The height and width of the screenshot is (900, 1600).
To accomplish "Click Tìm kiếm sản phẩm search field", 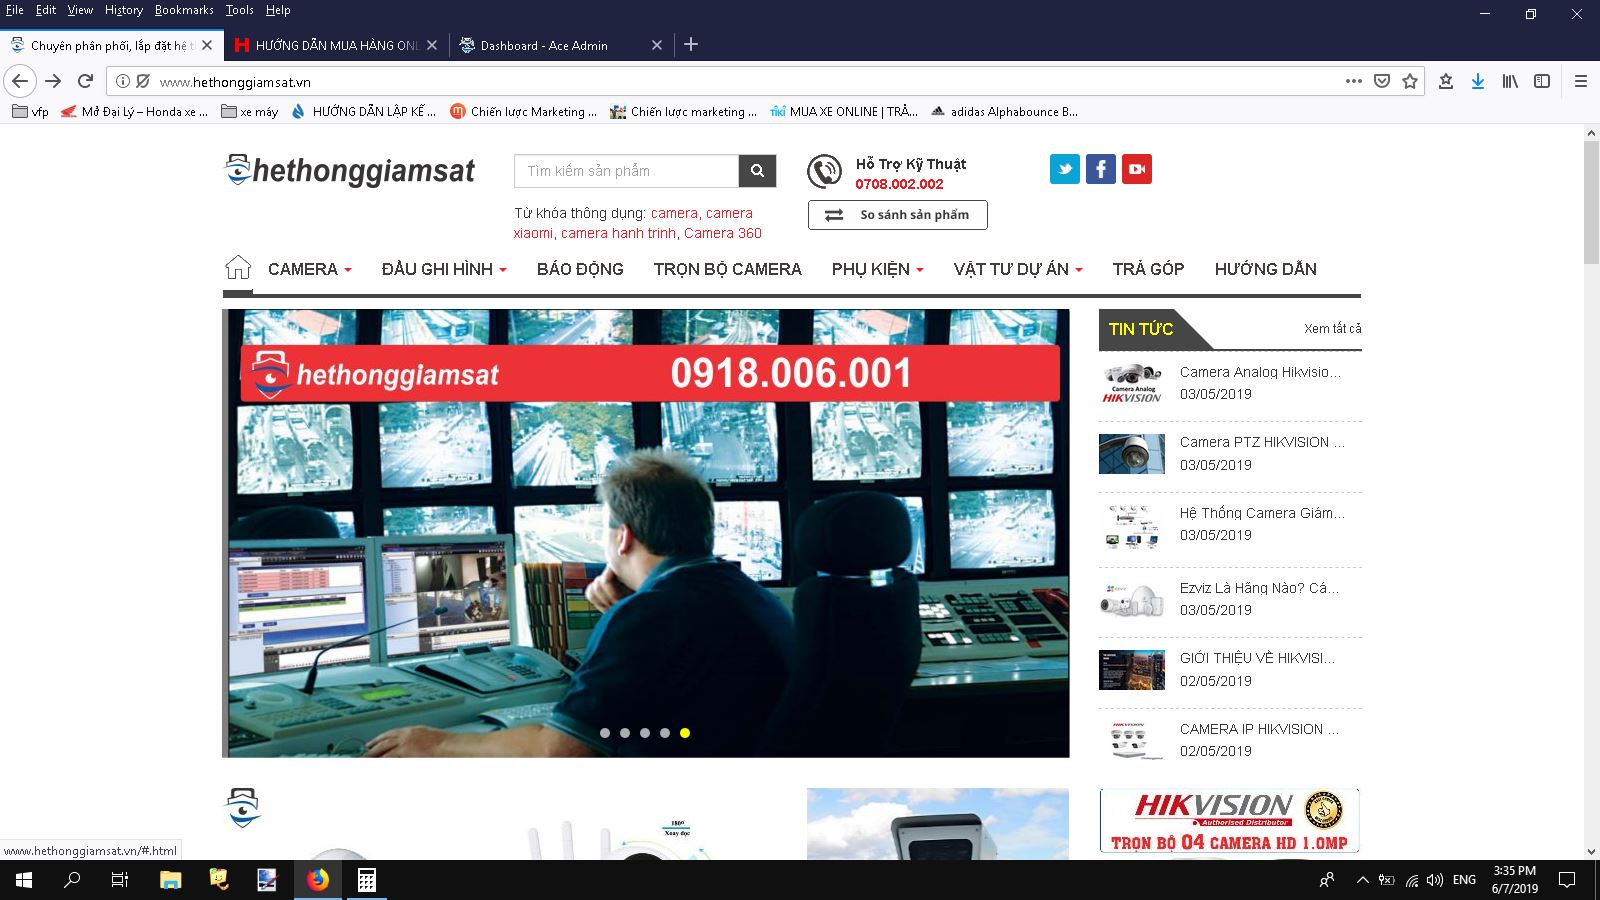I will (x=627, y=171).
